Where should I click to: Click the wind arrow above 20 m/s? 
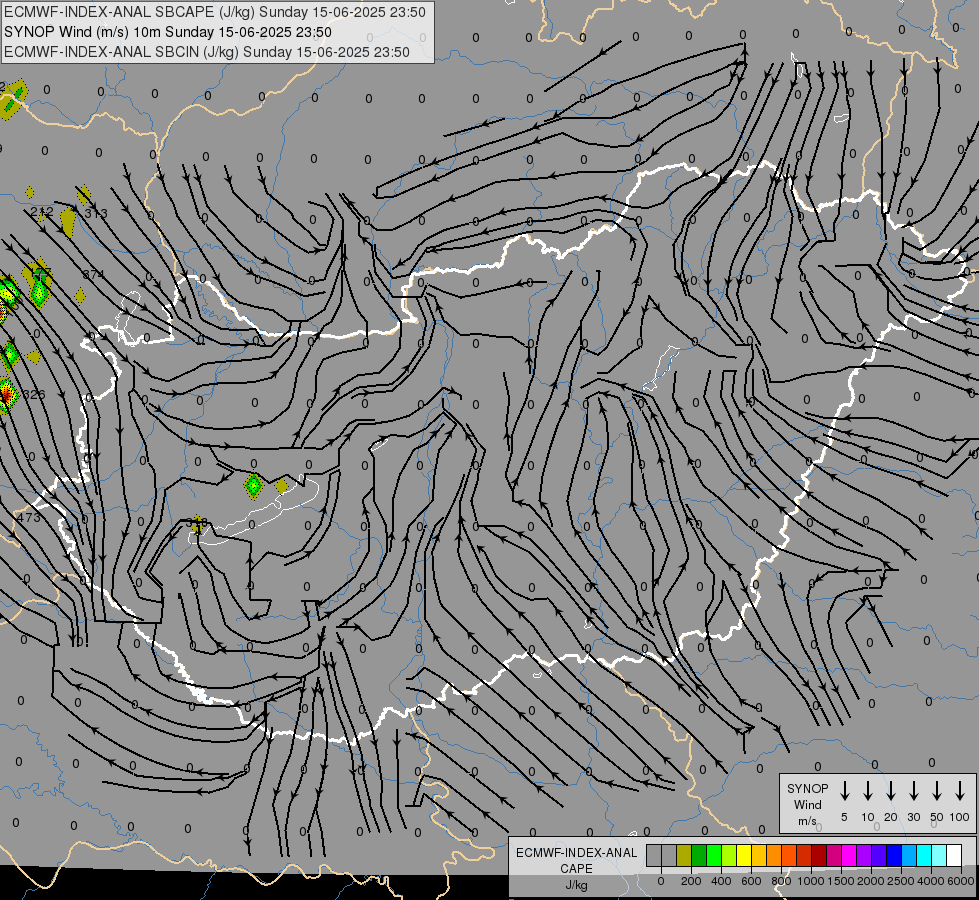(x=890, y=791)
